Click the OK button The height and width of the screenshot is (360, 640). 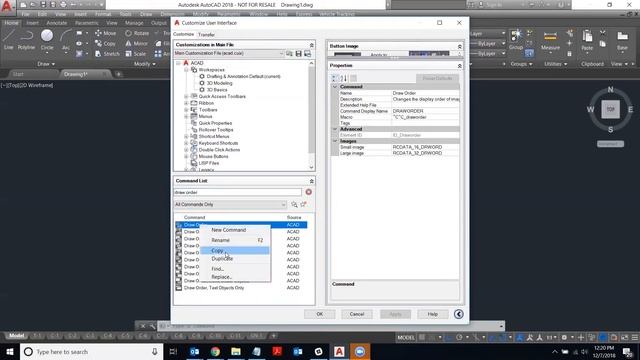[x=320, y=314]
